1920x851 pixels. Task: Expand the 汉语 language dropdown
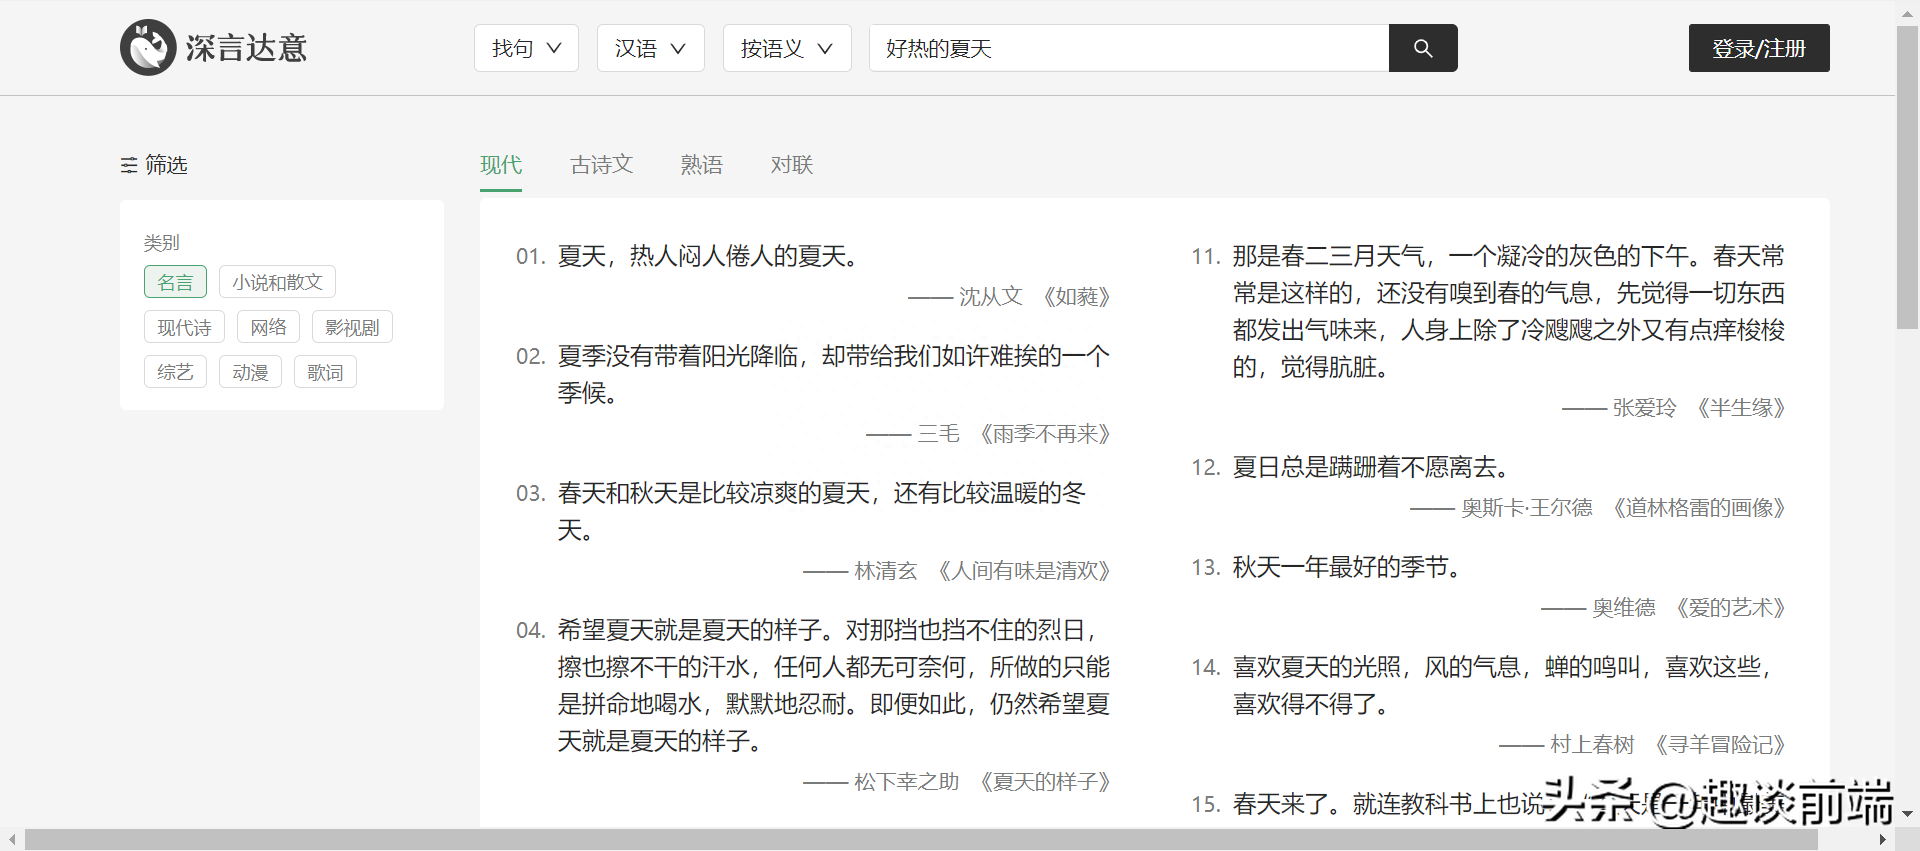coord(650,48)
